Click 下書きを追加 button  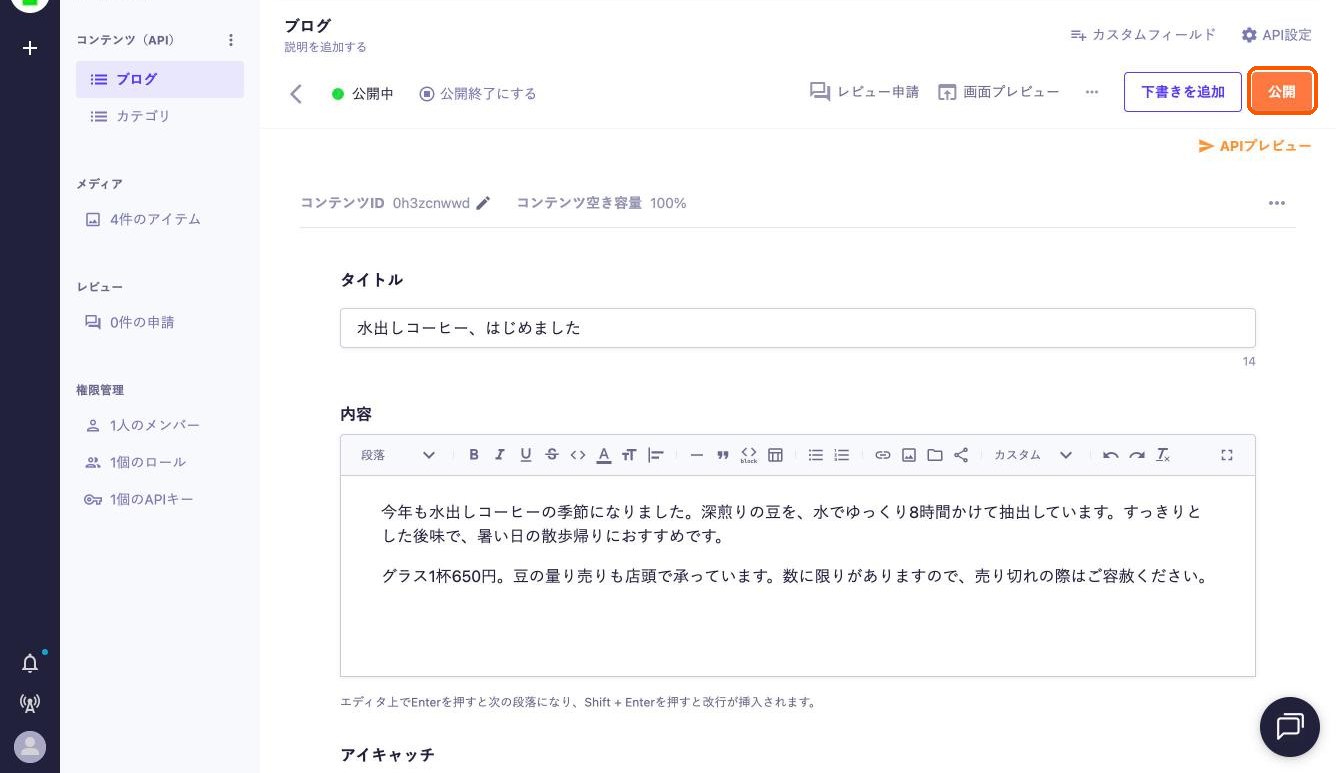(1183, 92)
